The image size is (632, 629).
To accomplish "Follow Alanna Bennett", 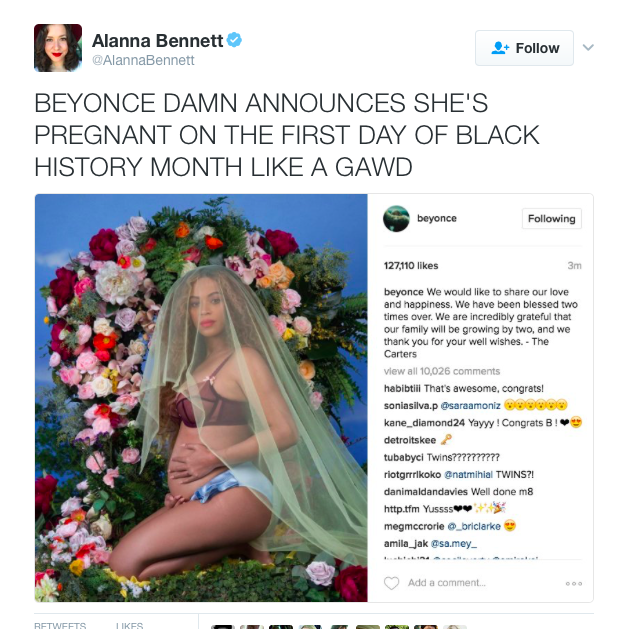I will pyautogui.click(x=524, y=48).
